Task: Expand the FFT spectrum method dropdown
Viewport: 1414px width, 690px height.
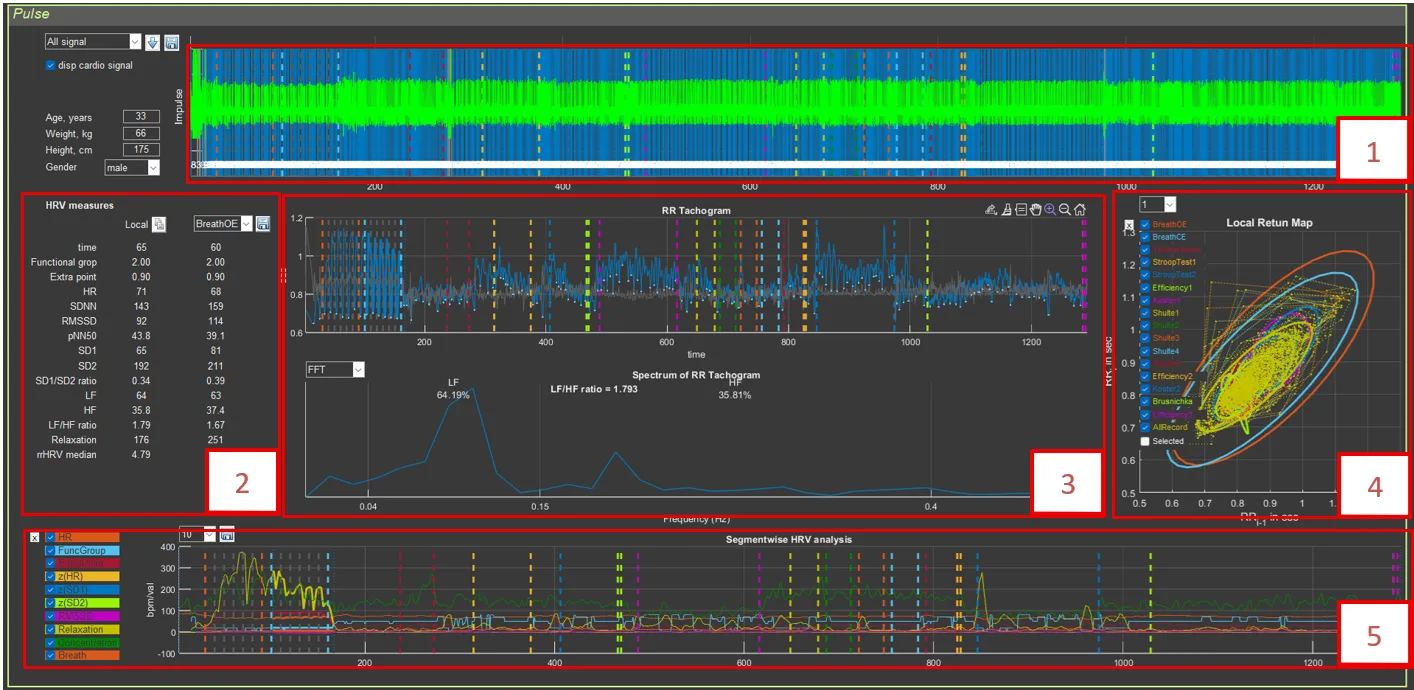Action: tap(335, 370)
